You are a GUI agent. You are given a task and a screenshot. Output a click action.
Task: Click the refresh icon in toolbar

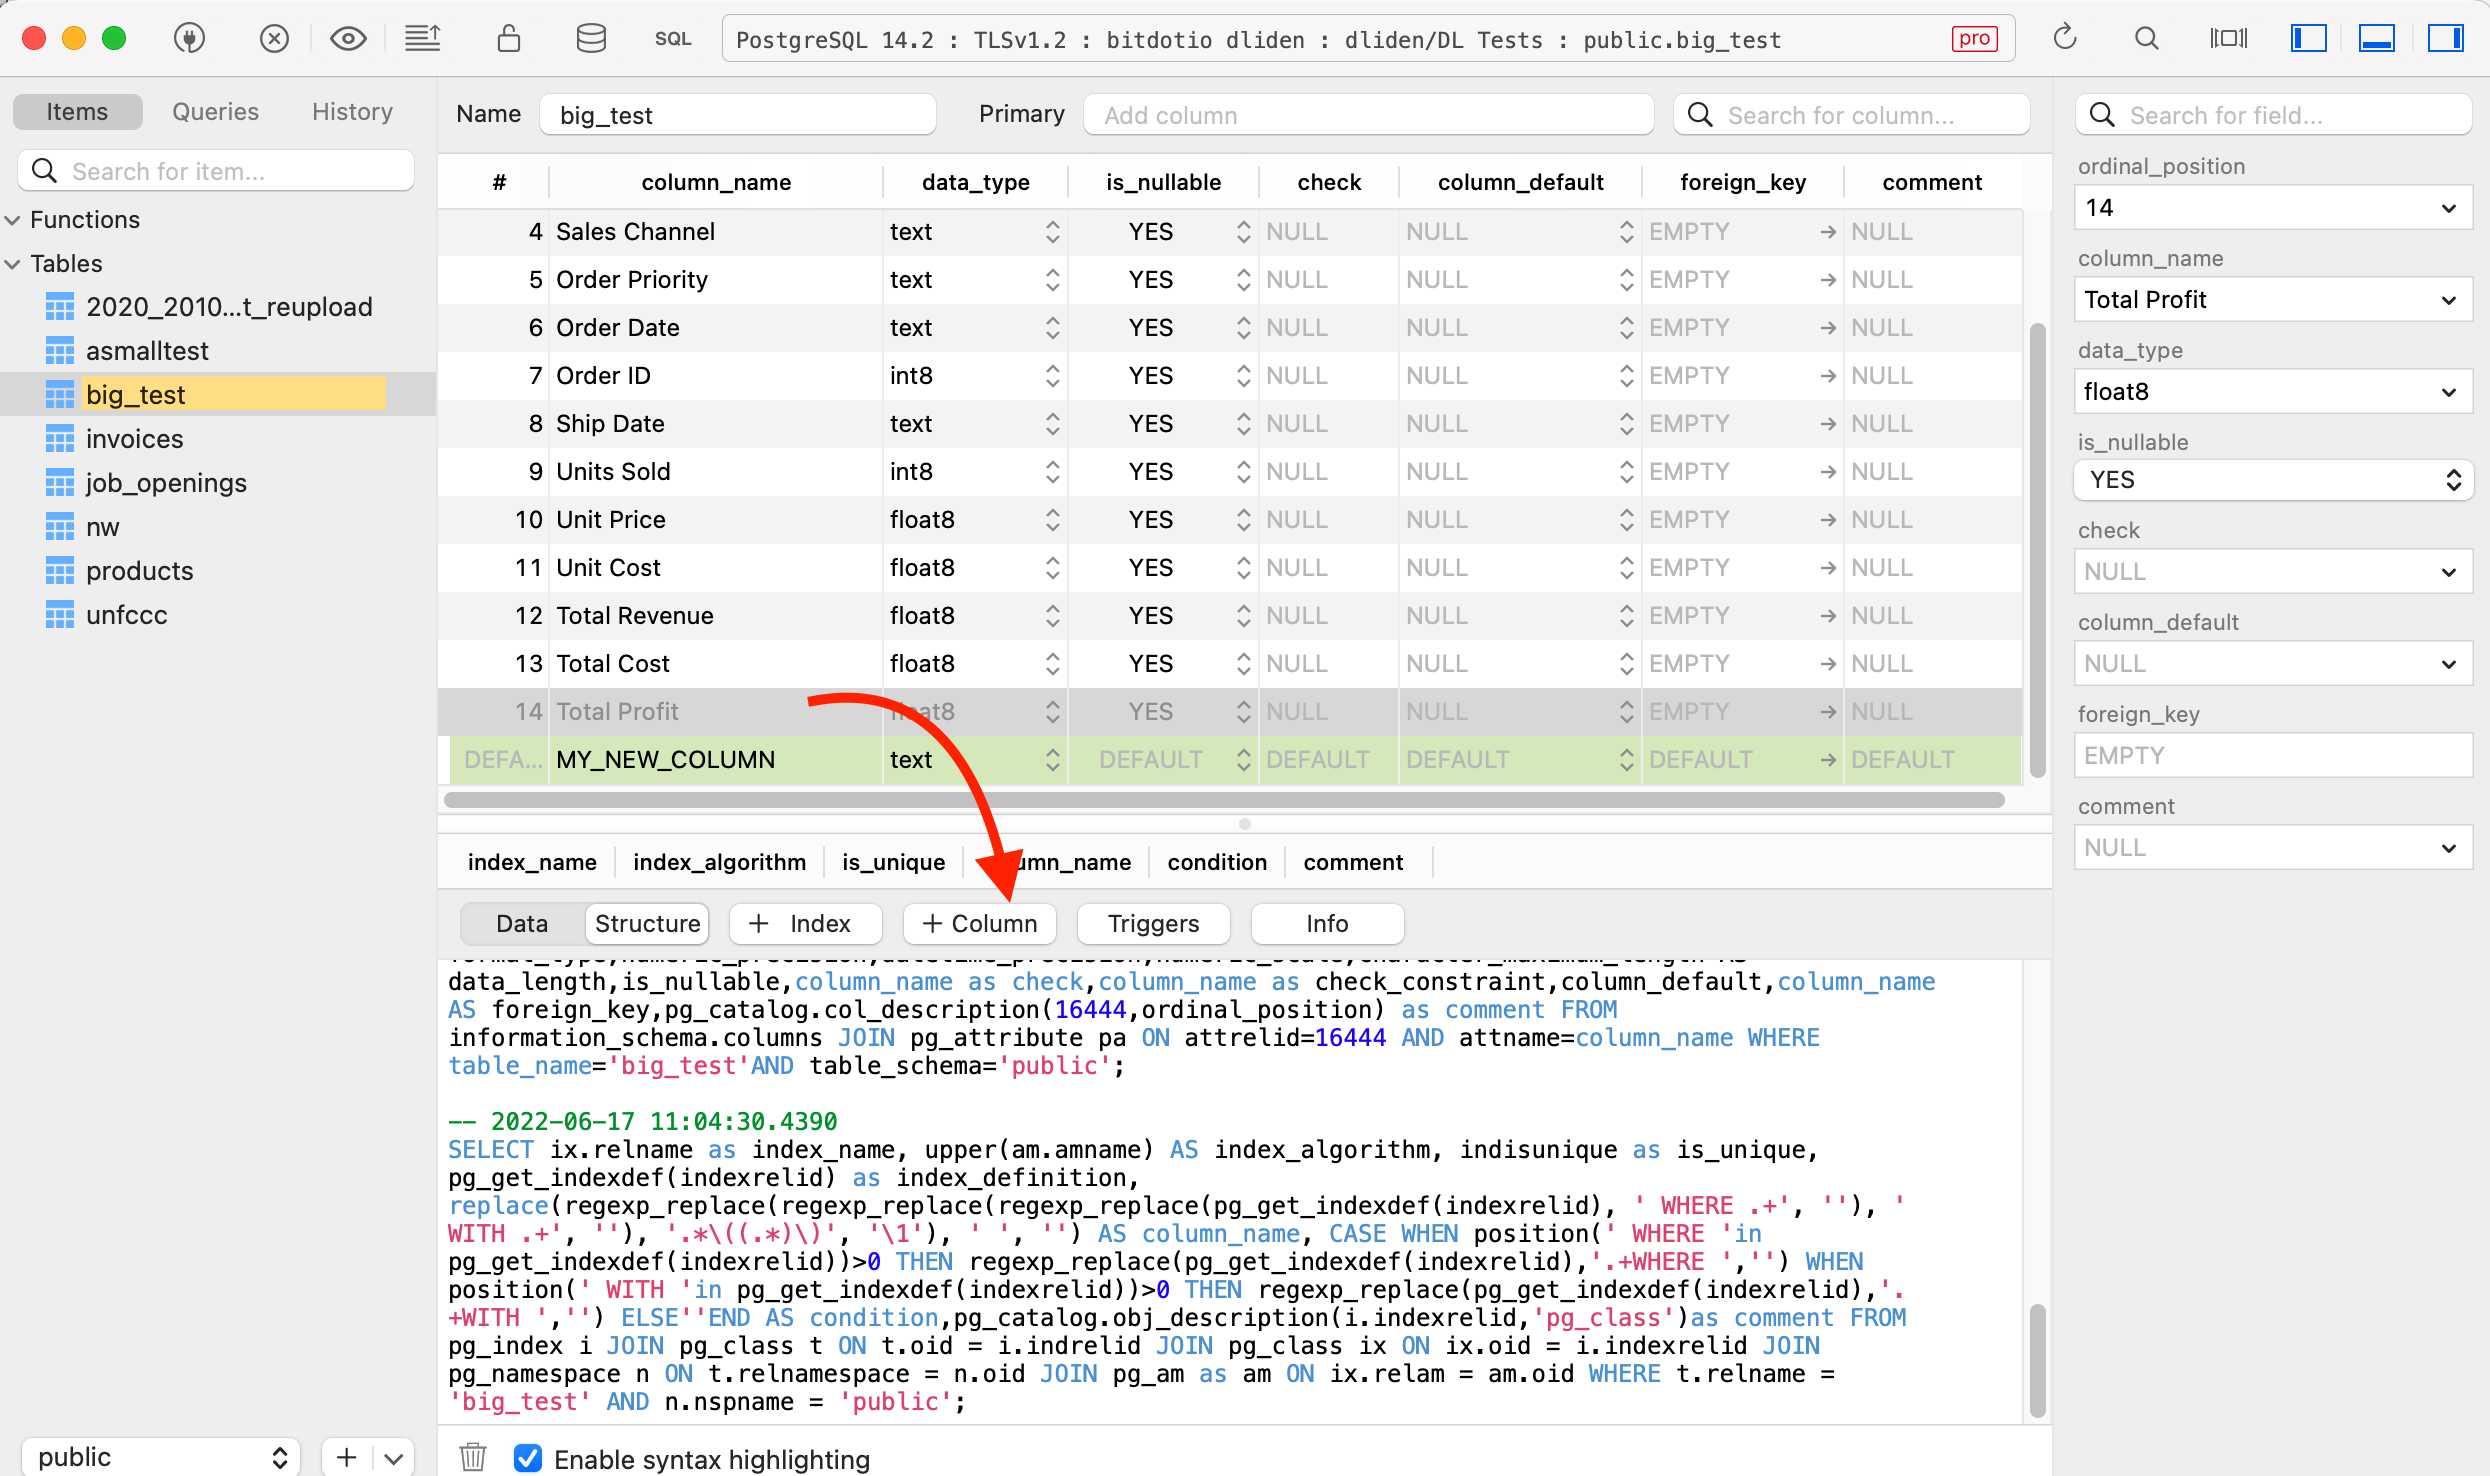tap(2065, 39)
